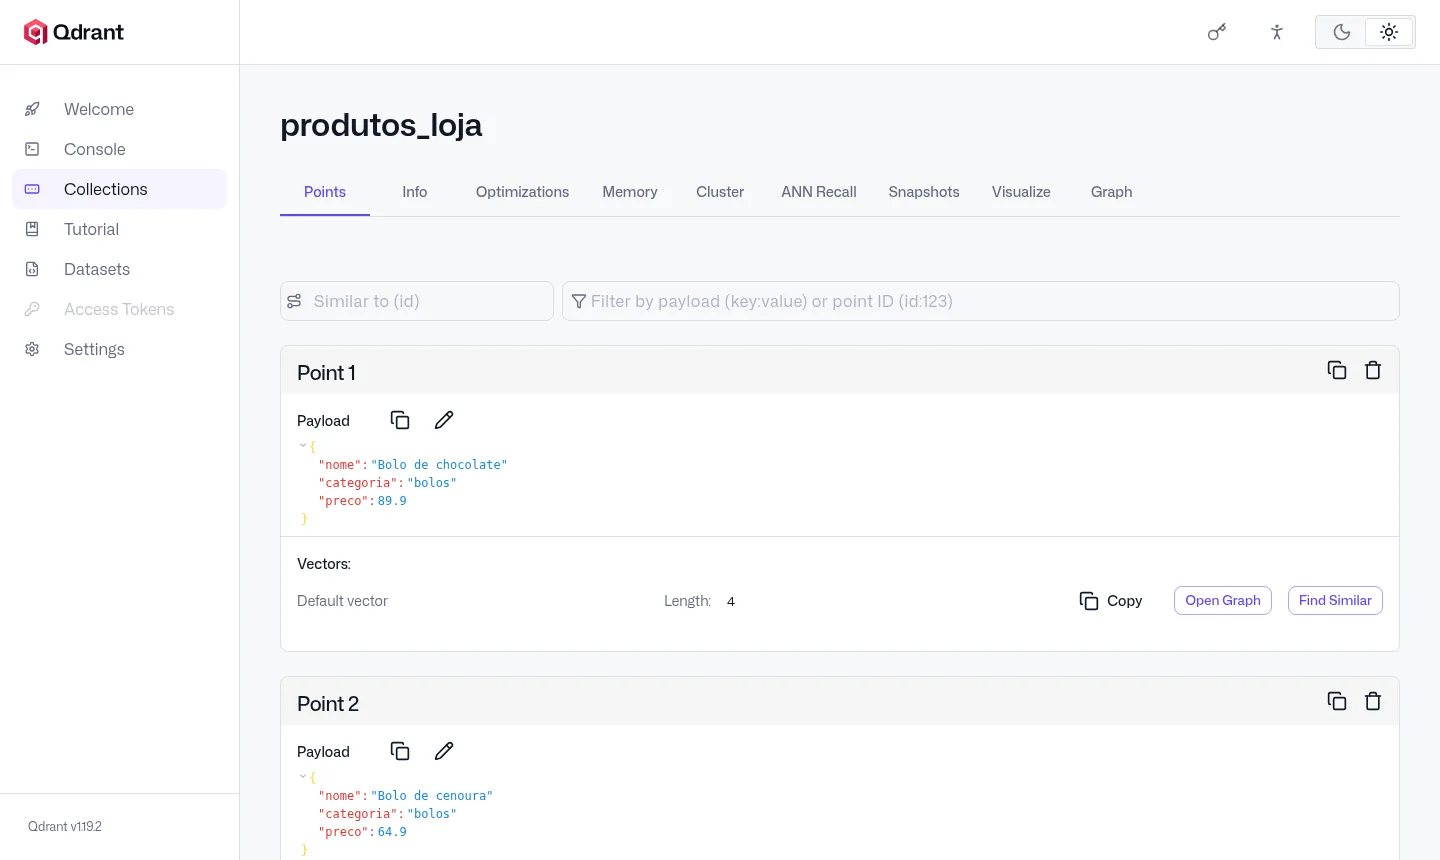The image size is (1440, 860).
Task: Copy Point 2 payload JSON
Action: pos(400,751)
